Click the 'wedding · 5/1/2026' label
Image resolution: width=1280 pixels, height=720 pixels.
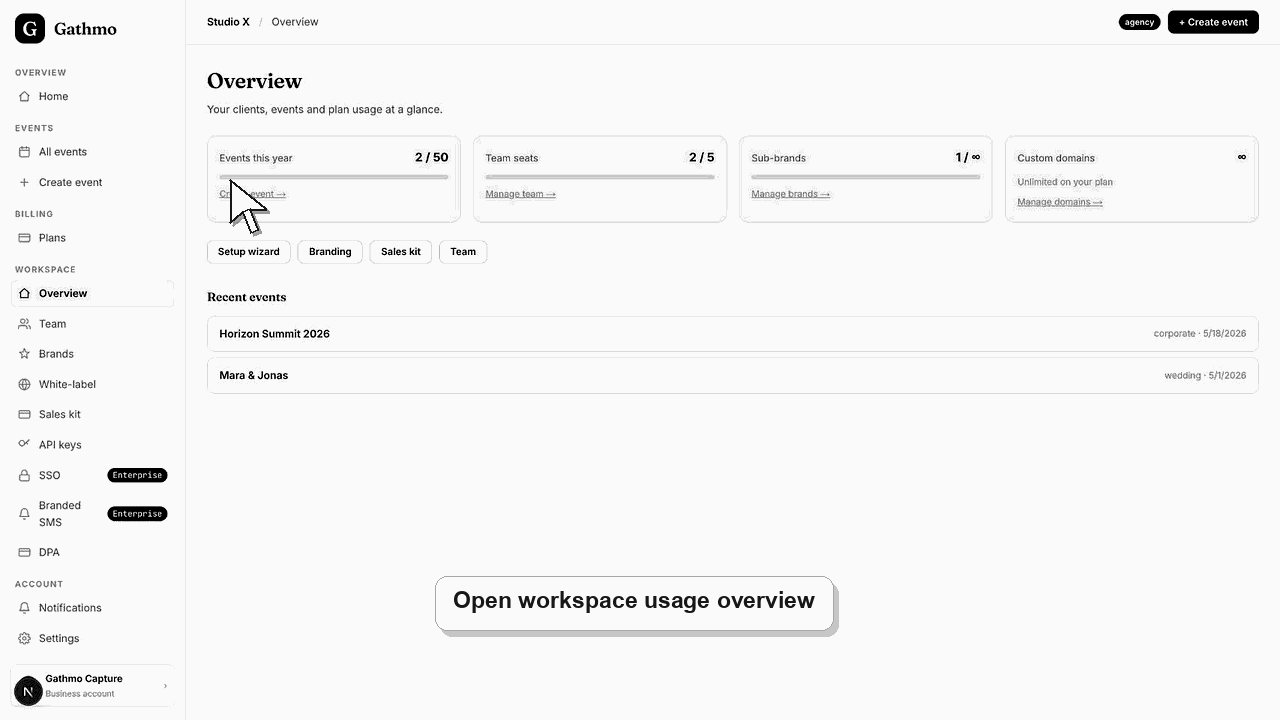[x=1205, y=376]
